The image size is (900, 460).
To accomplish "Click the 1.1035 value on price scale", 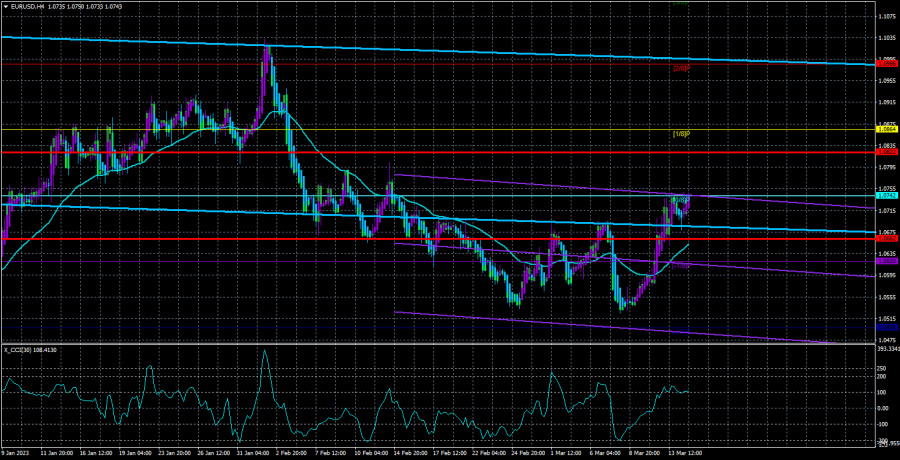I will pyautogui.click(x=887, y=38).
